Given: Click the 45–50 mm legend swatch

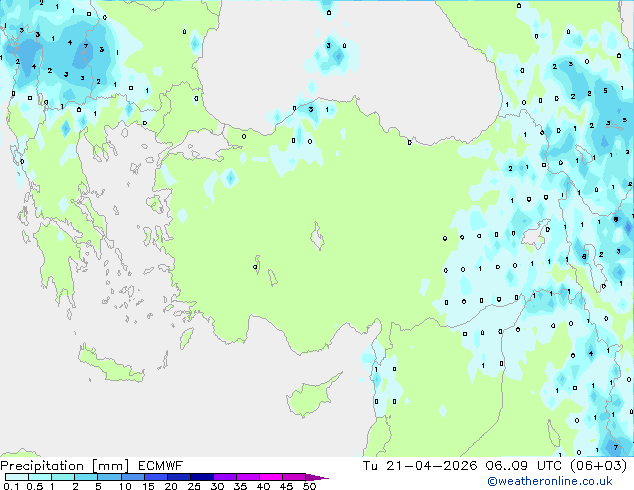Looking at the screenshot, I should point(294,477).
